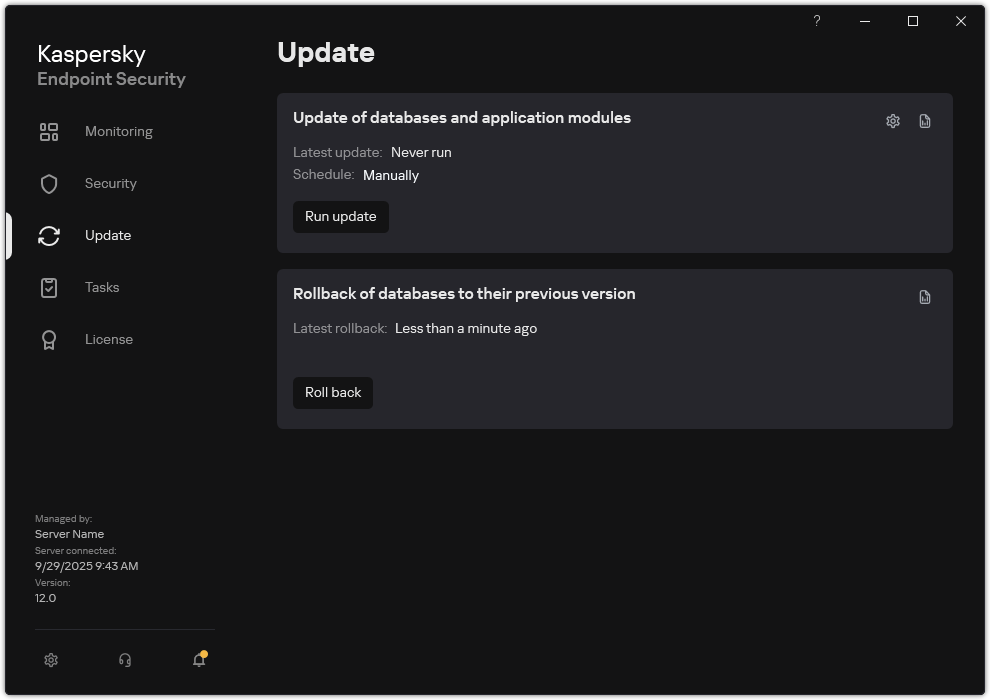
Task: Open settings gear on the update task card
Action: pos(891,120)
